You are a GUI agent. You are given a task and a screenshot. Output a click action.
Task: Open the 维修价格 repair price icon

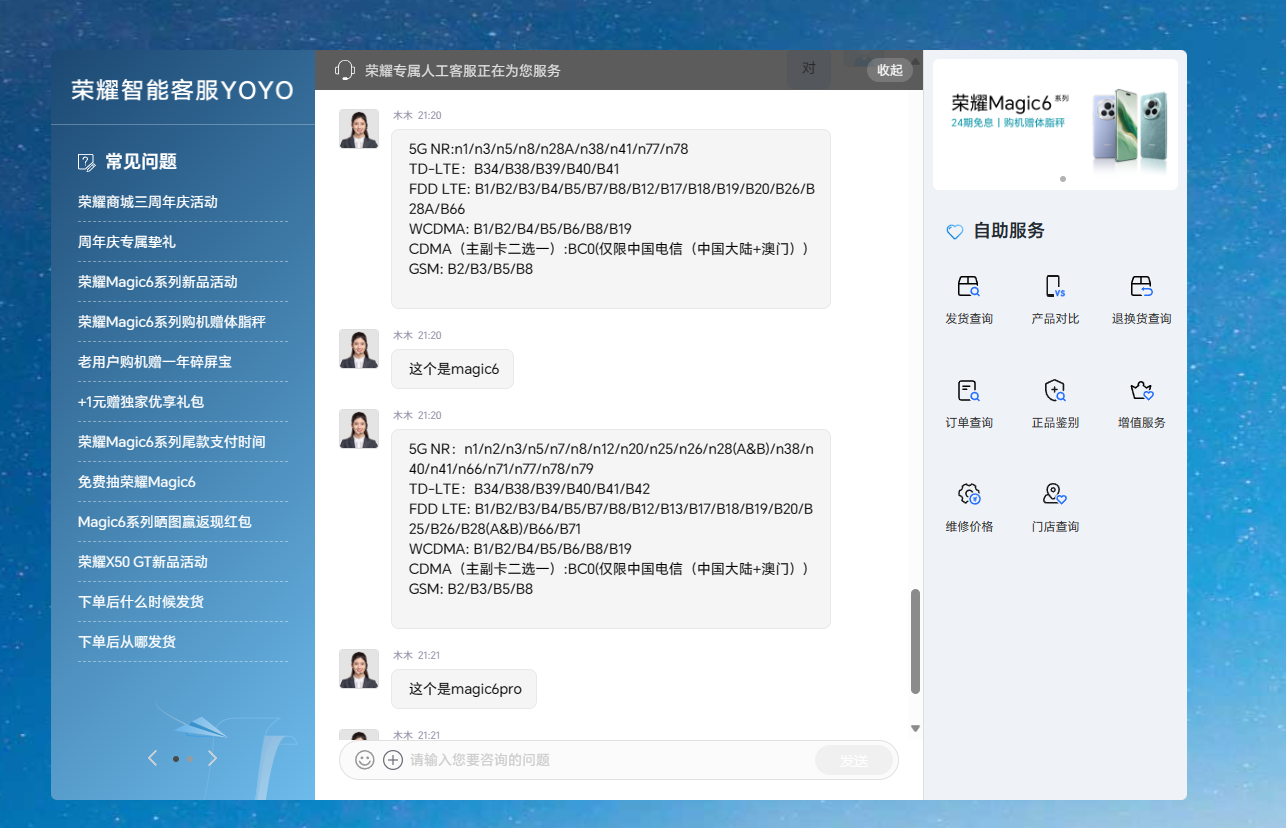tap(969, 494)
